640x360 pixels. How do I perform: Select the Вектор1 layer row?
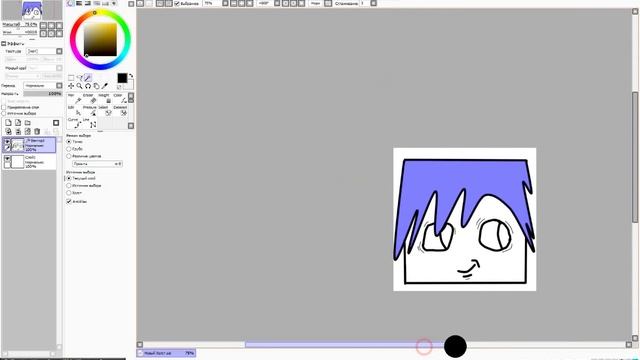(x=29, y=145)
